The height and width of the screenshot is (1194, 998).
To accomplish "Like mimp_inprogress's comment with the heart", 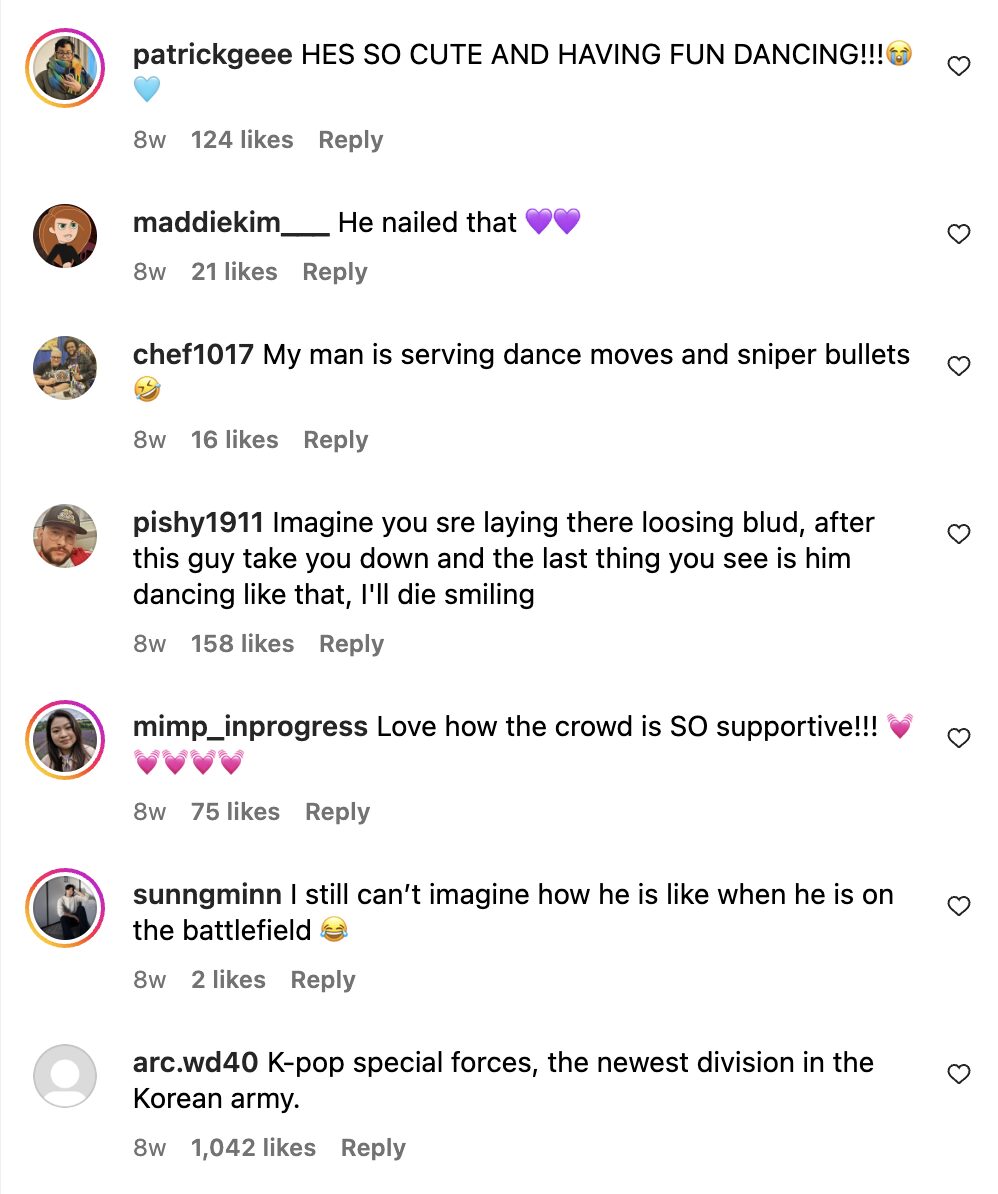I will click(958, 738).
